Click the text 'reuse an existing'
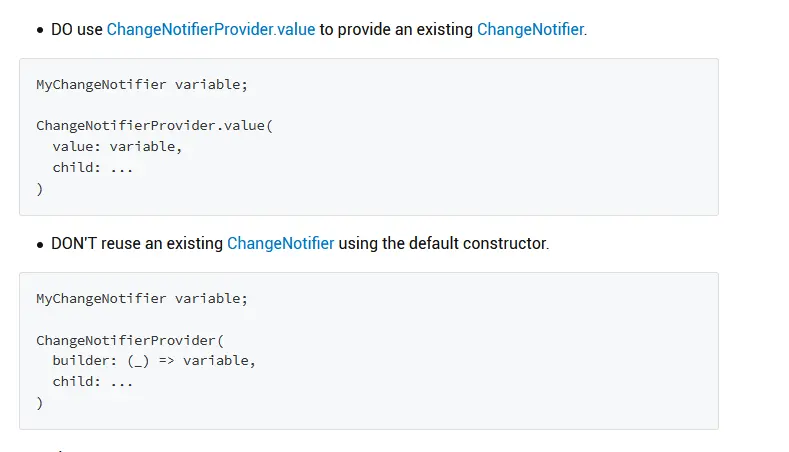This screenshot has width=789, height=452. (x=162, y=244)
